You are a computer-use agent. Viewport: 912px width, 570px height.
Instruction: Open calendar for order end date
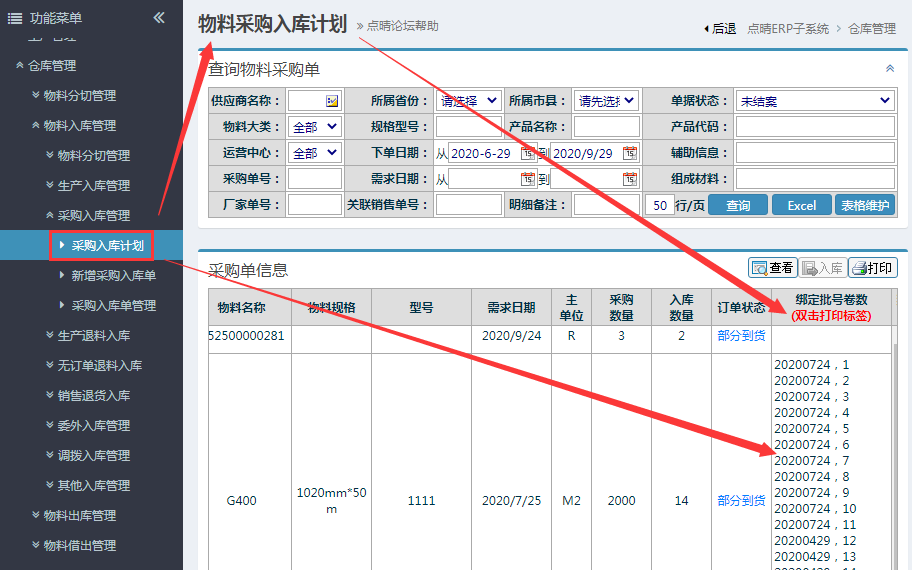(x=629, y=153)
